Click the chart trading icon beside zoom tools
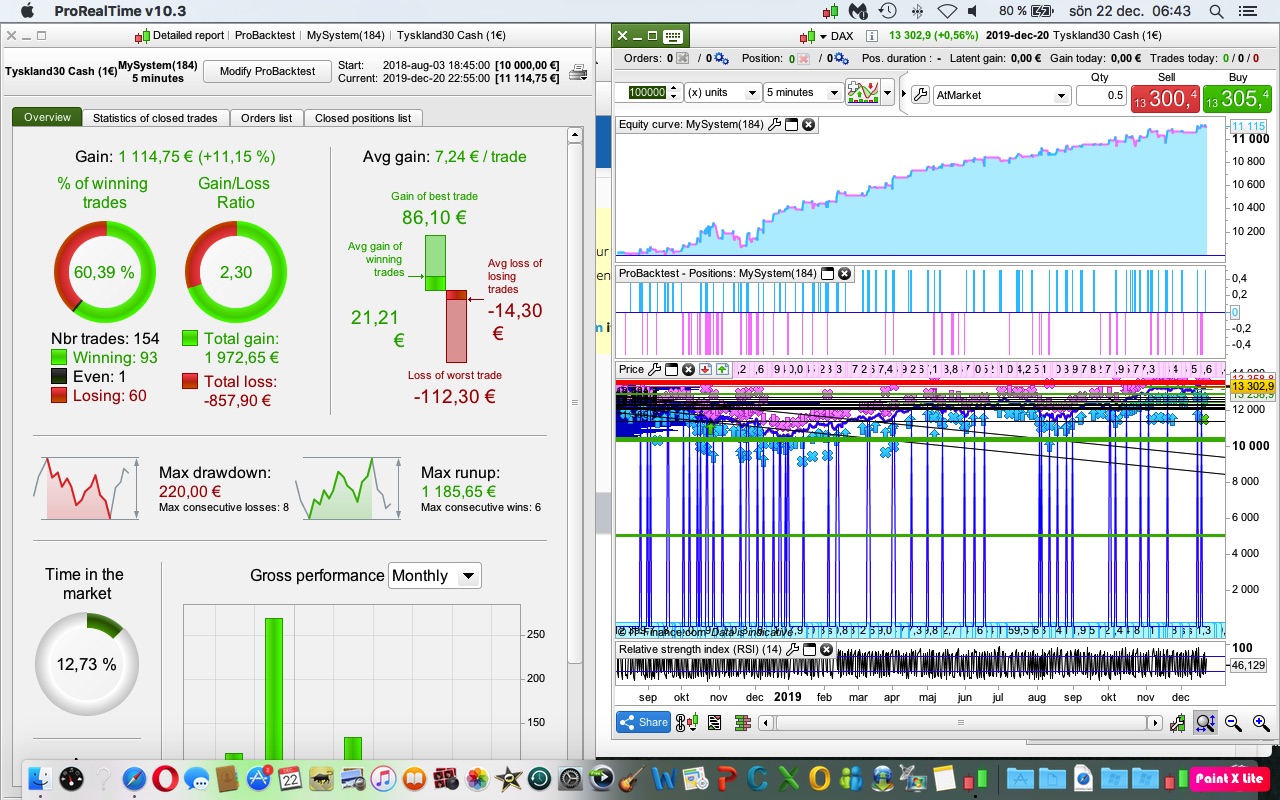Viewport: 1280px width, 800px height. tap(1180, 723)
